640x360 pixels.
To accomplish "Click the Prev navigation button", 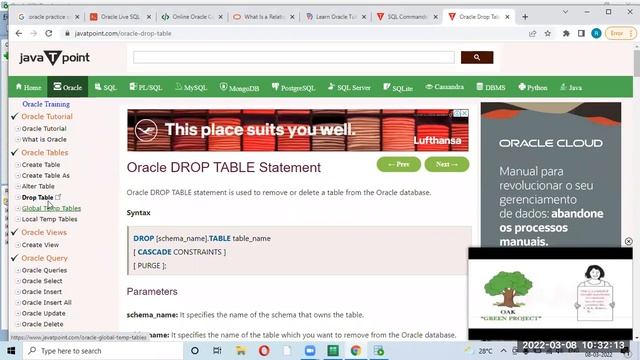I will [x=398, y=164].
